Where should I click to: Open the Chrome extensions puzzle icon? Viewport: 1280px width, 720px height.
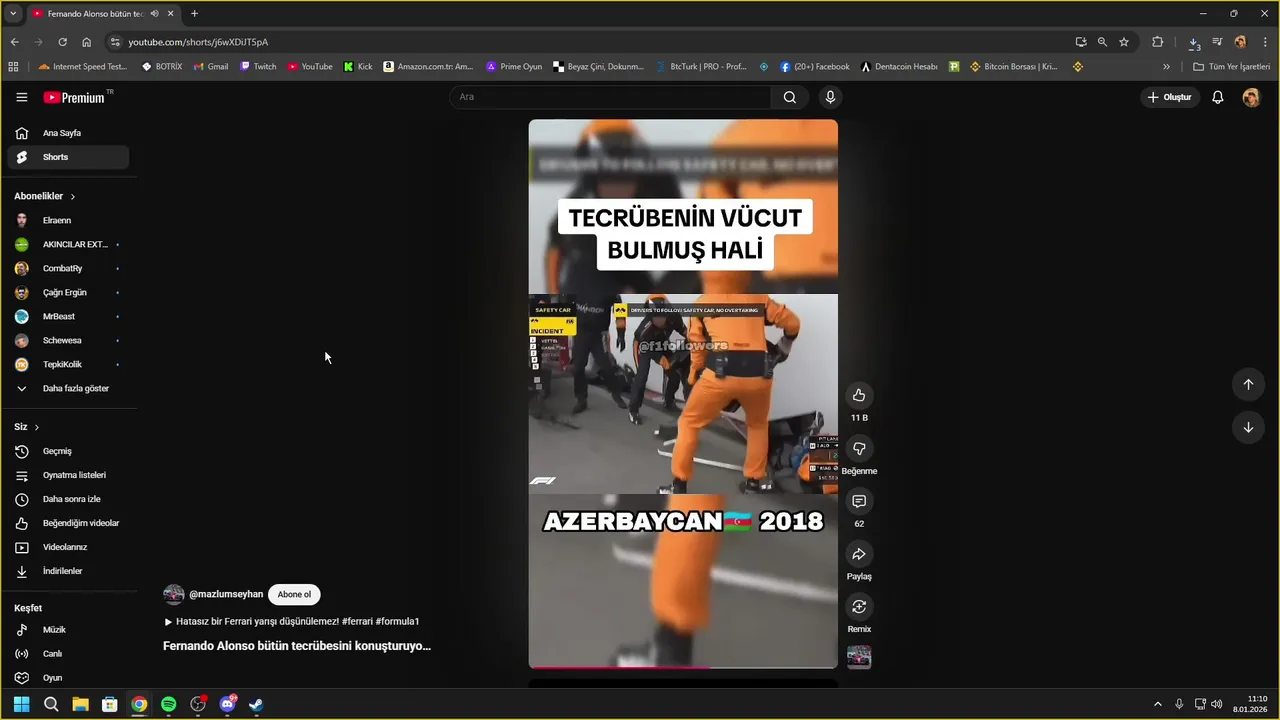pyautogui.click(x=1158, y=42)
